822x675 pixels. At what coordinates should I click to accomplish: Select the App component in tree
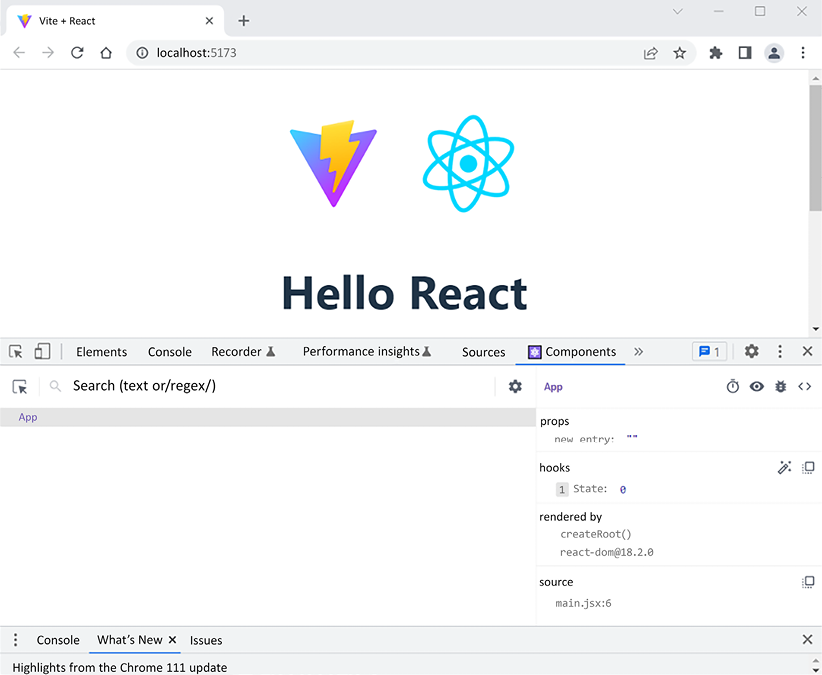(x=28, y=417)
